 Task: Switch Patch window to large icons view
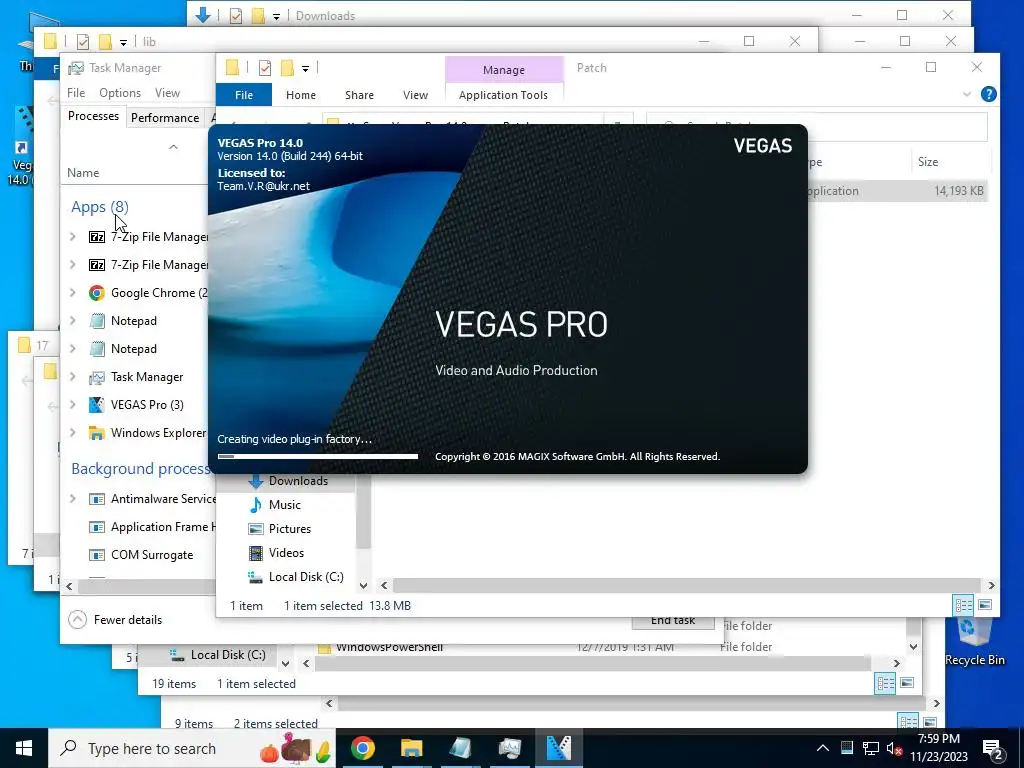click(985, 605)
